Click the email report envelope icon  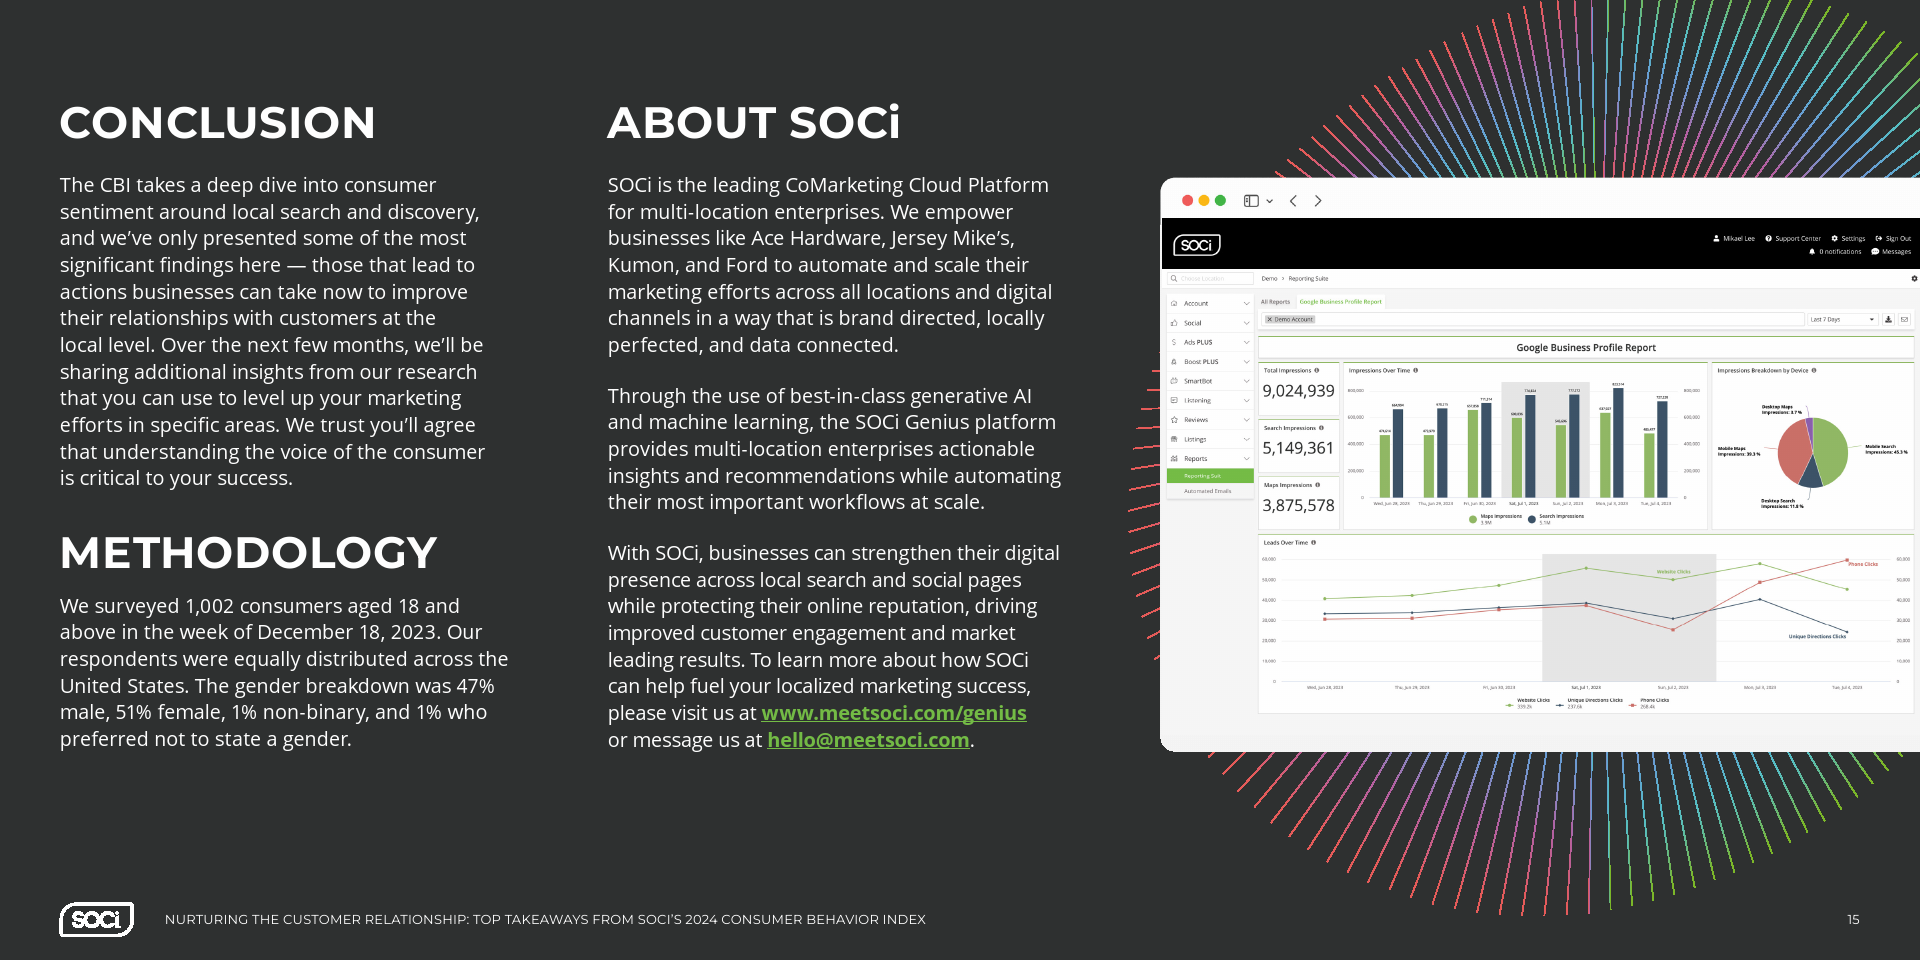pyautogui.click(x=1904, y=320)
